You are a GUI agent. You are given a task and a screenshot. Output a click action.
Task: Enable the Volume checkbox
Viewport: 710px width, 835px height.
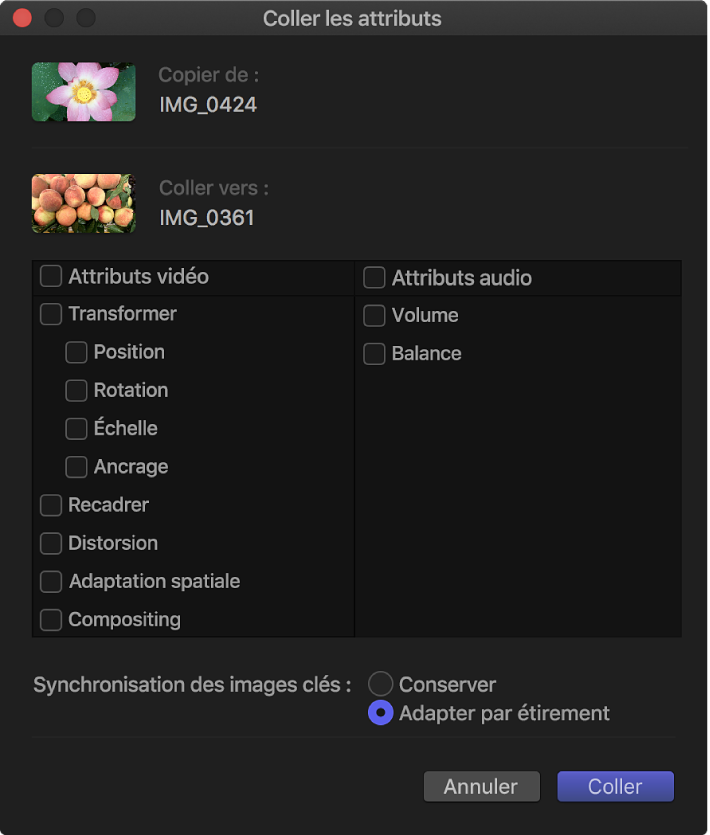point(374,316)
